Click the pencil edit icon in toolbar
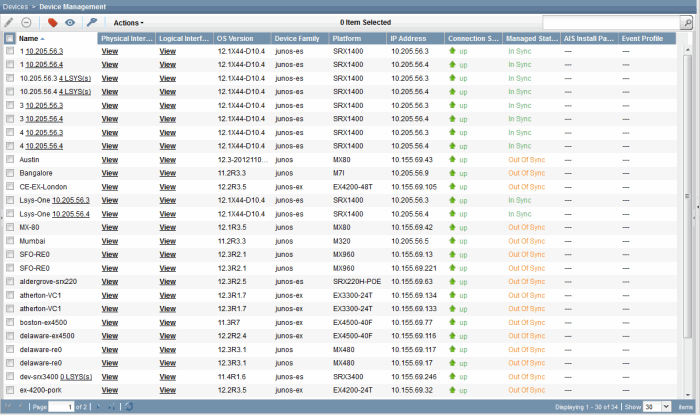 pyautogui.click(x=10, y=22)
